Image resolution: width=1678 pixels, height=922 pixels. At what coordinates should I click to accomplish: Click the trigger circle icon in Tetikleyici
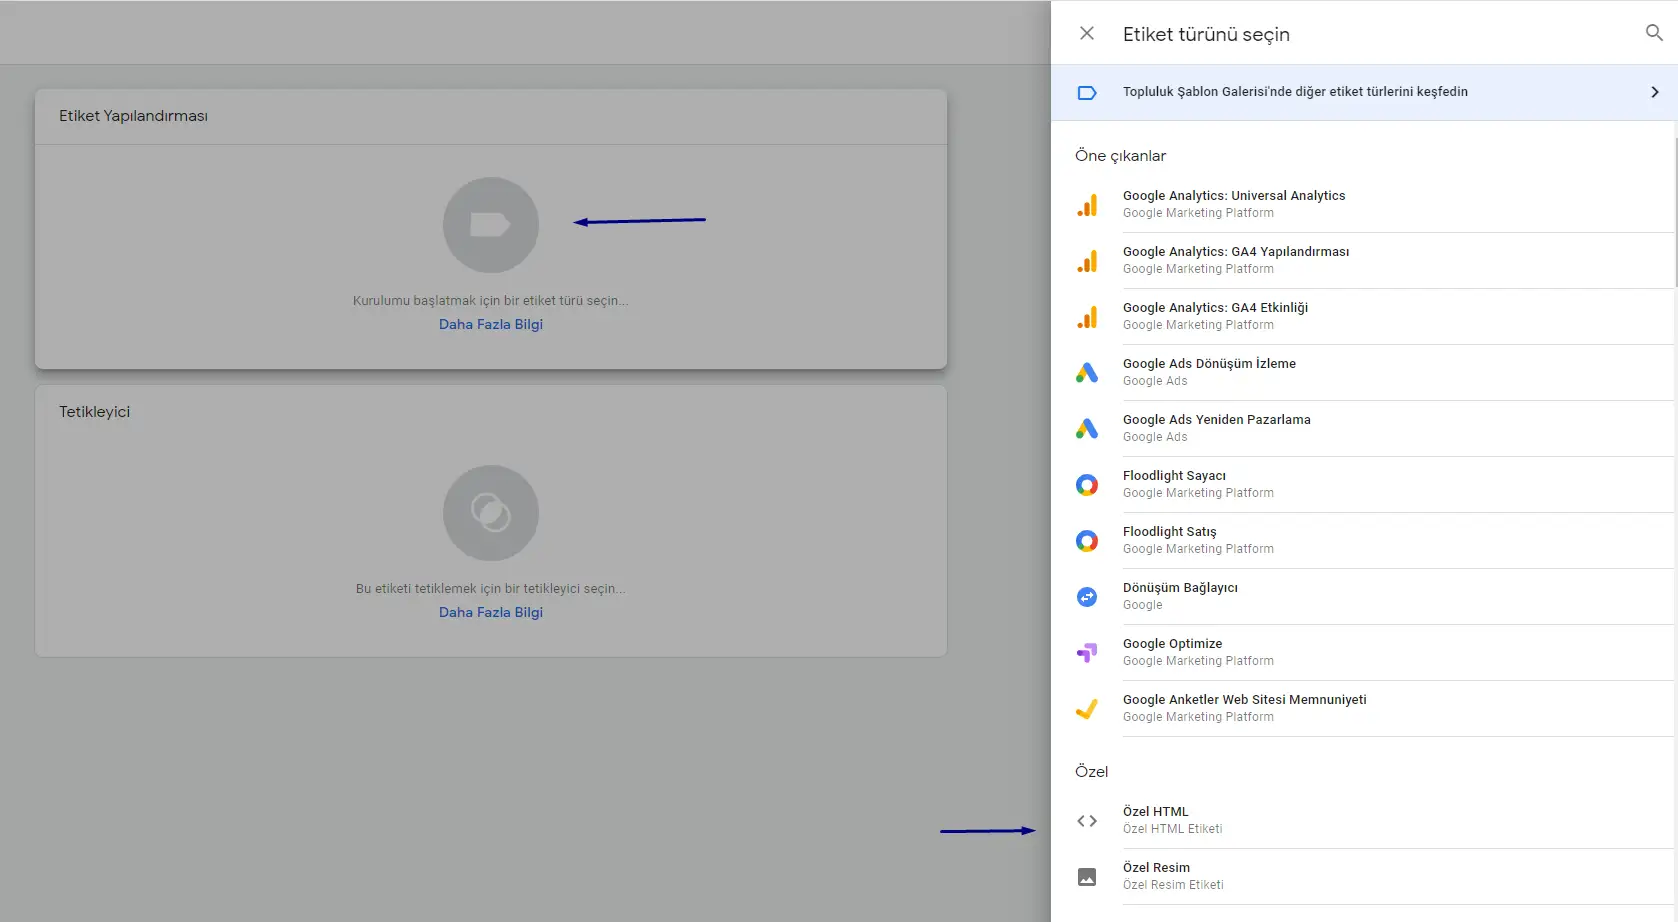(491, 513)
